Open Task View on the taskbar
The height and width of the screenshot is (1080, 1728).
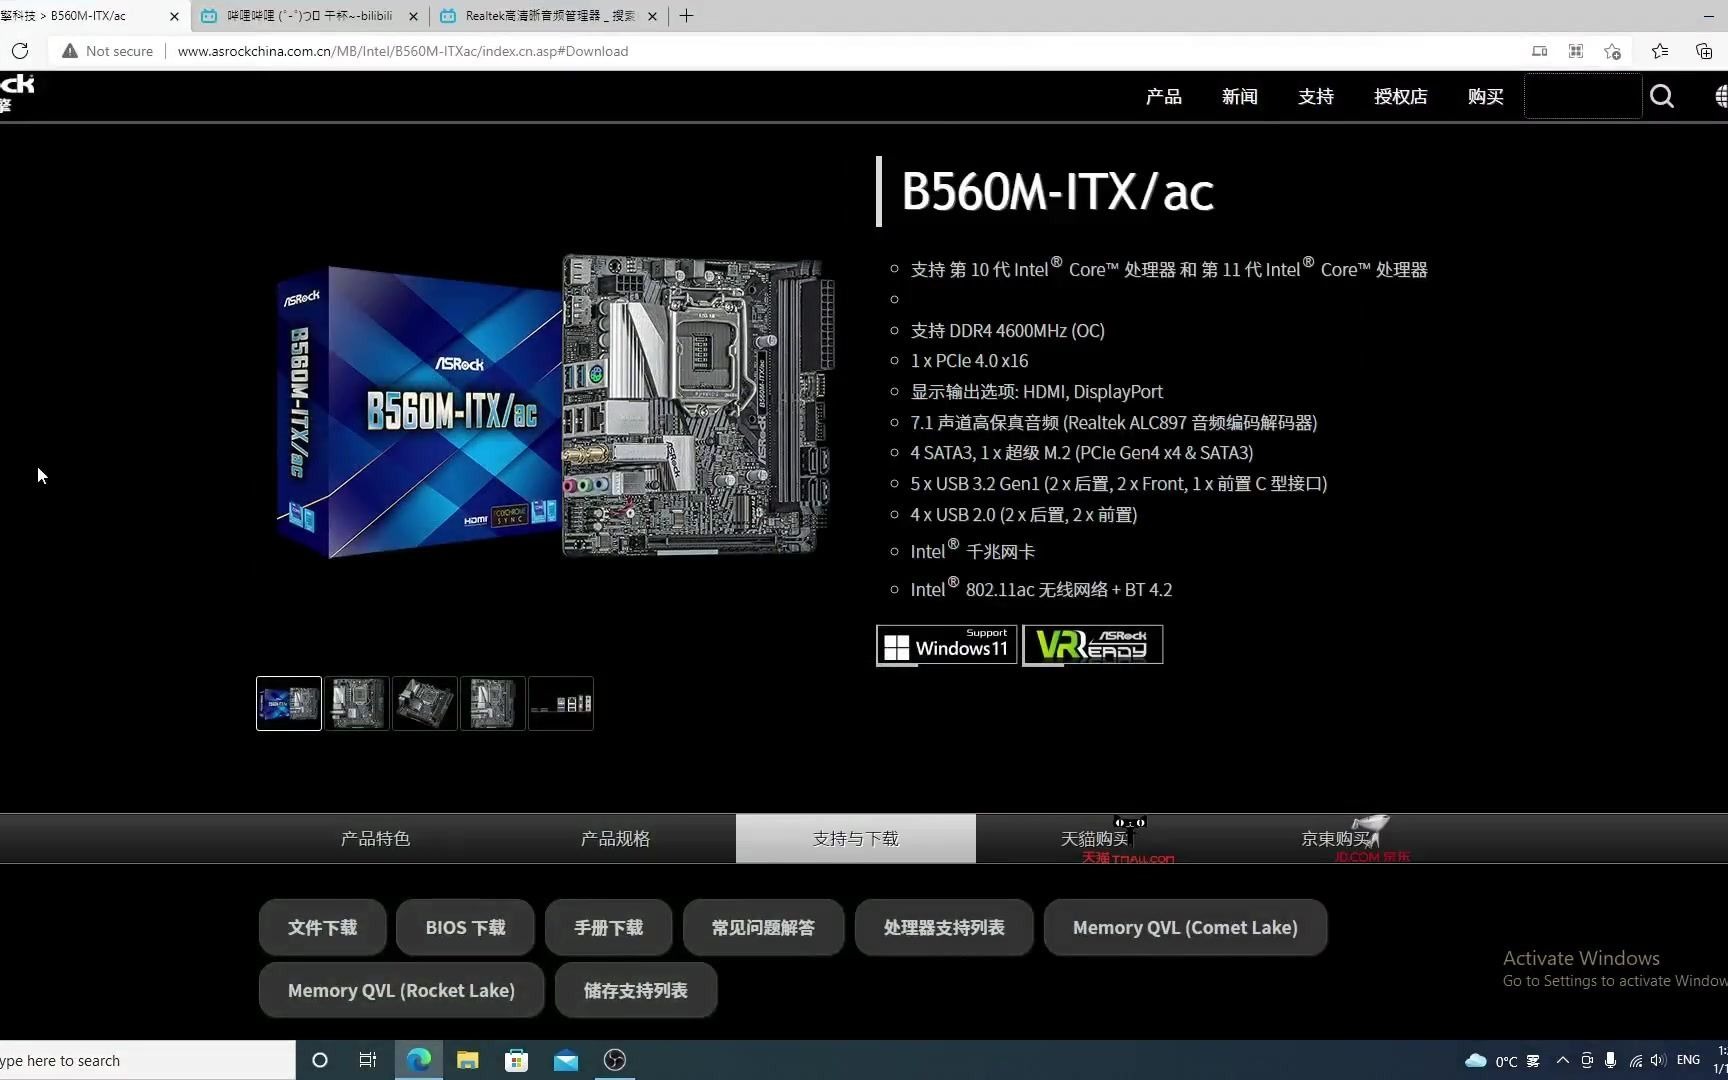point(368,1060)
